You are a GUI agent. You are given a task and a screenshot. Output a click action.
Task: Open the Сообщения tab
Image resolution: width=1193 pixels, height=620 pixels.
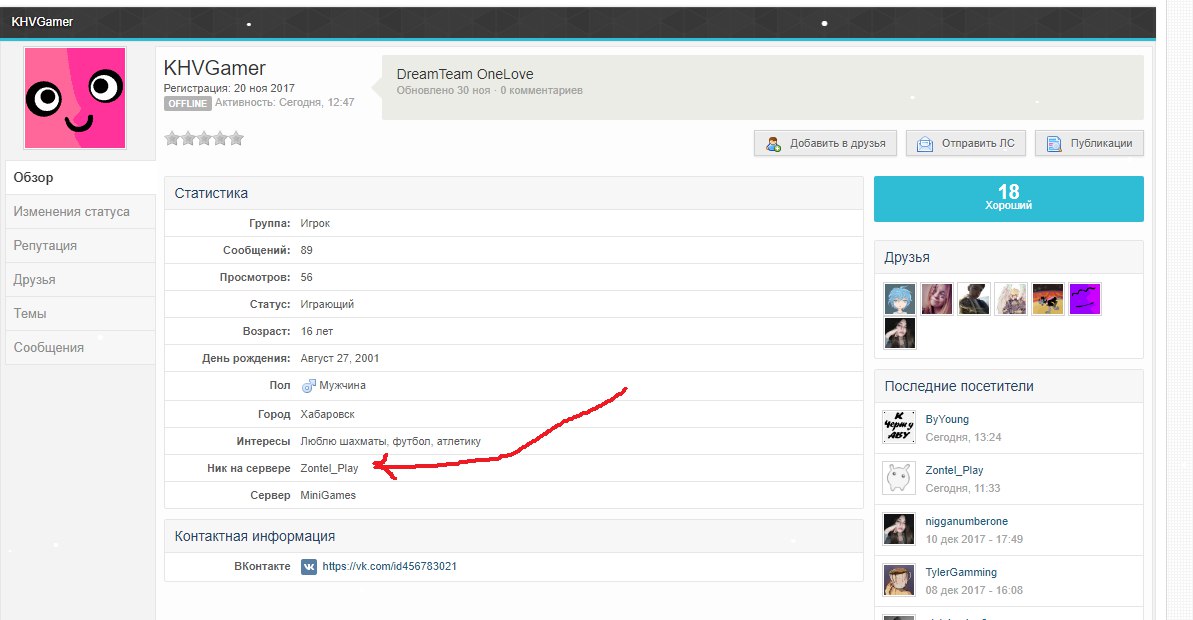[x=81, y=348]
